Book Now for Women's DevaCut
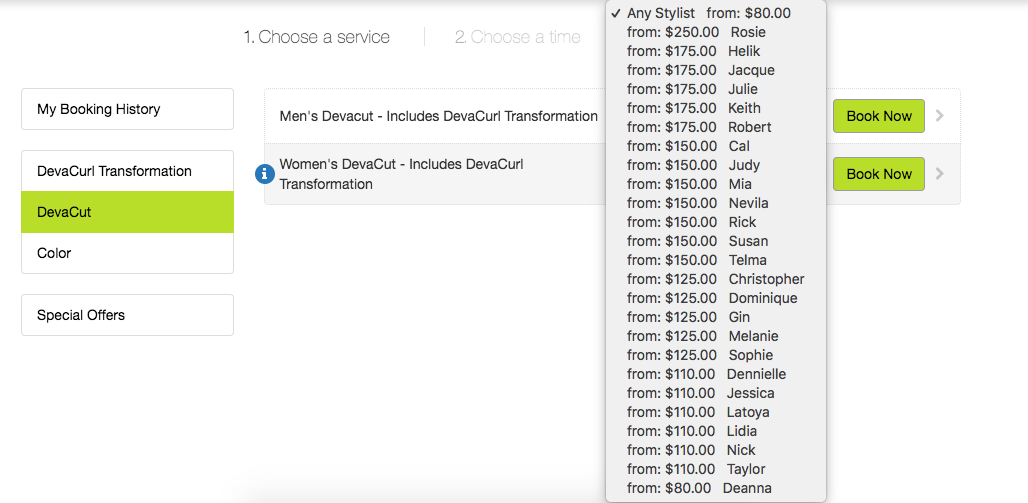Screen dimensions: 1028x503 pyautogui.click(x=879, y=174)
